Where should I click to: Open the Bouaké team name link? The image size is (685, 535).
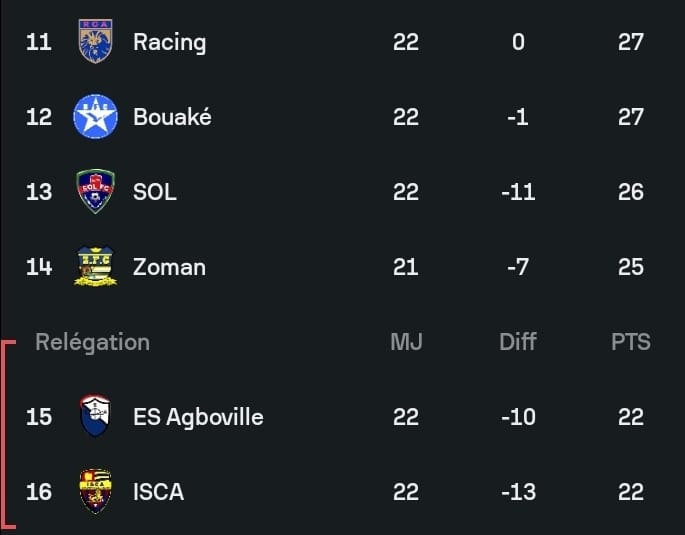[x=172, y=117]
